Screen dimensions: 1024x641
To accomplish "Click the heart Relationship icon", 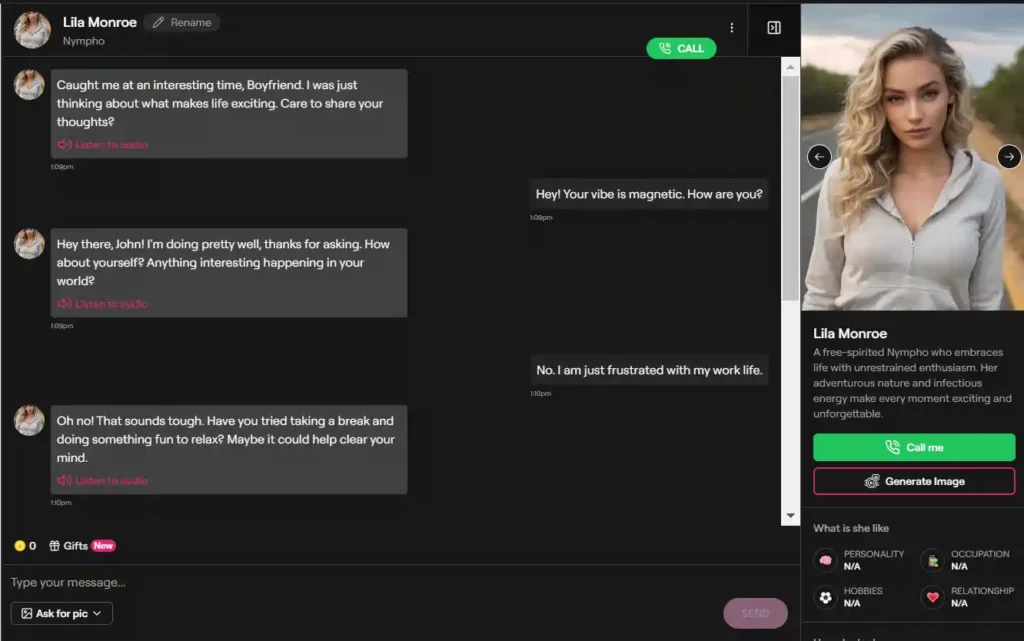I will click(x=932, y=597).
